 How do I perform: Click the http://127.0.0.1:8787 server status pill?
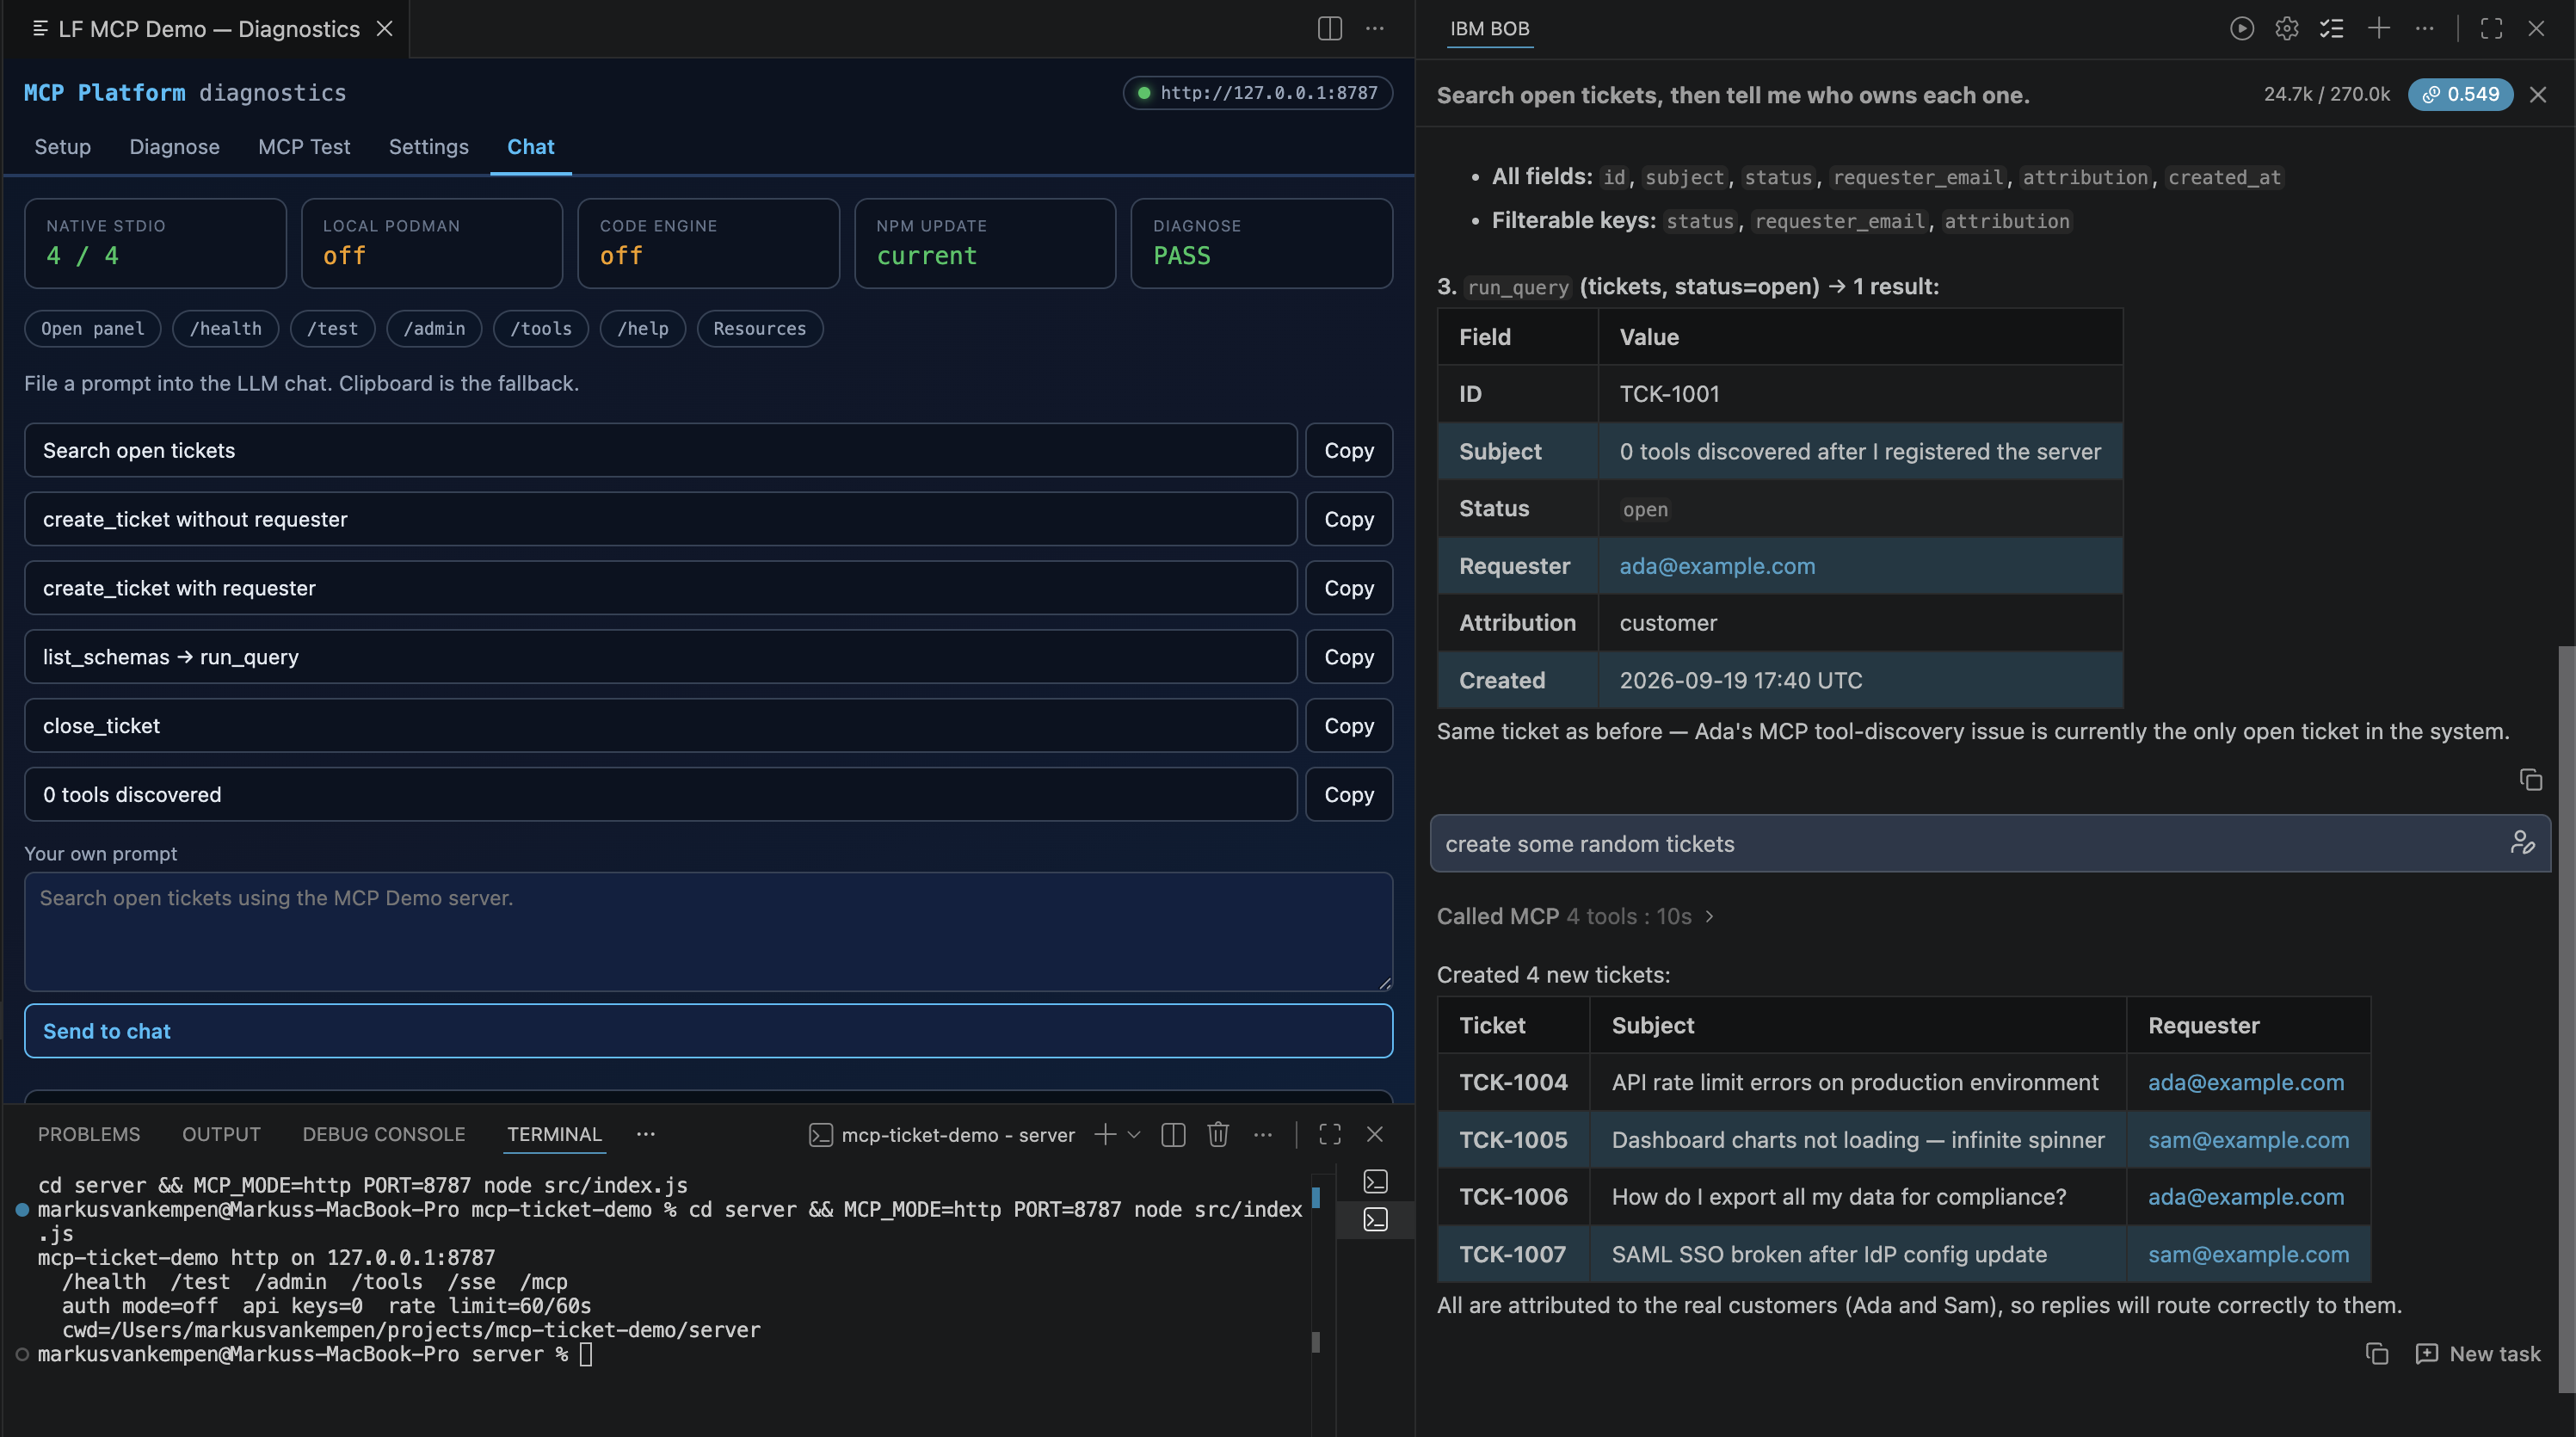tap(1257, 92)
